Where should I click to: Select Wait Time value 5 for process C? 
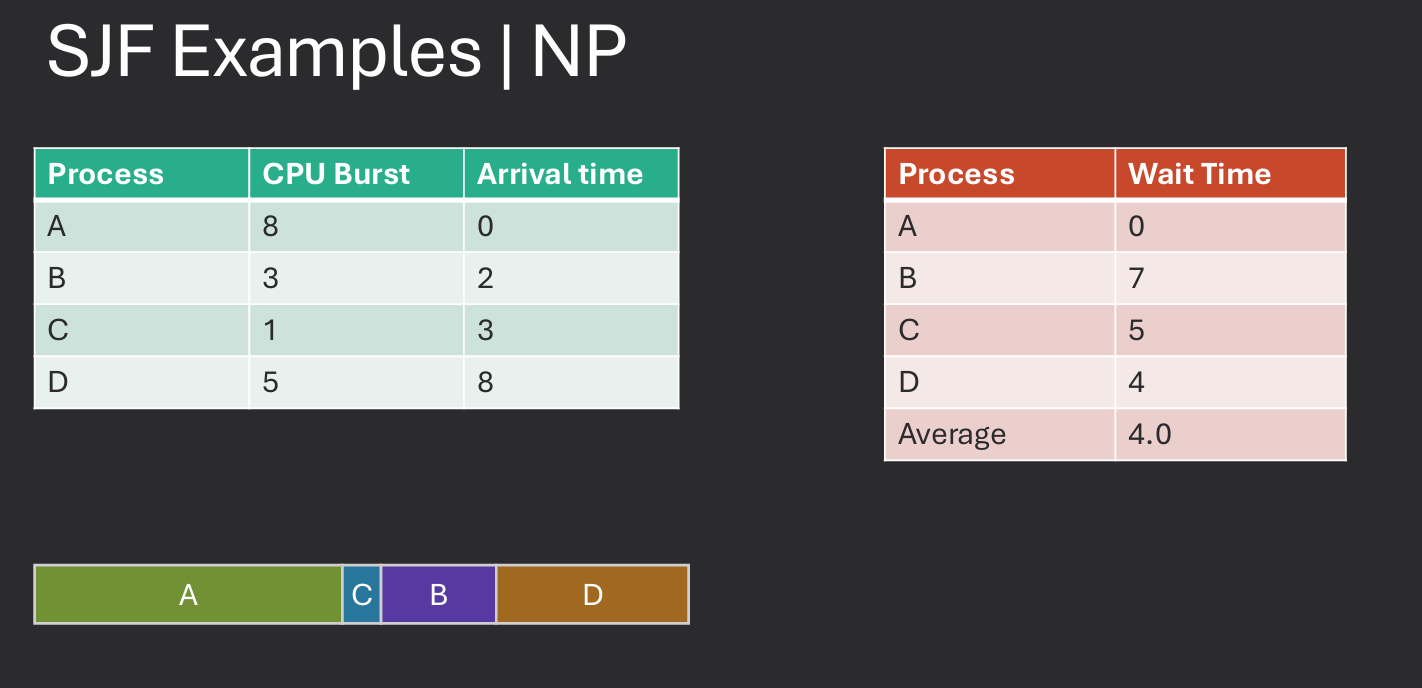1230,331
